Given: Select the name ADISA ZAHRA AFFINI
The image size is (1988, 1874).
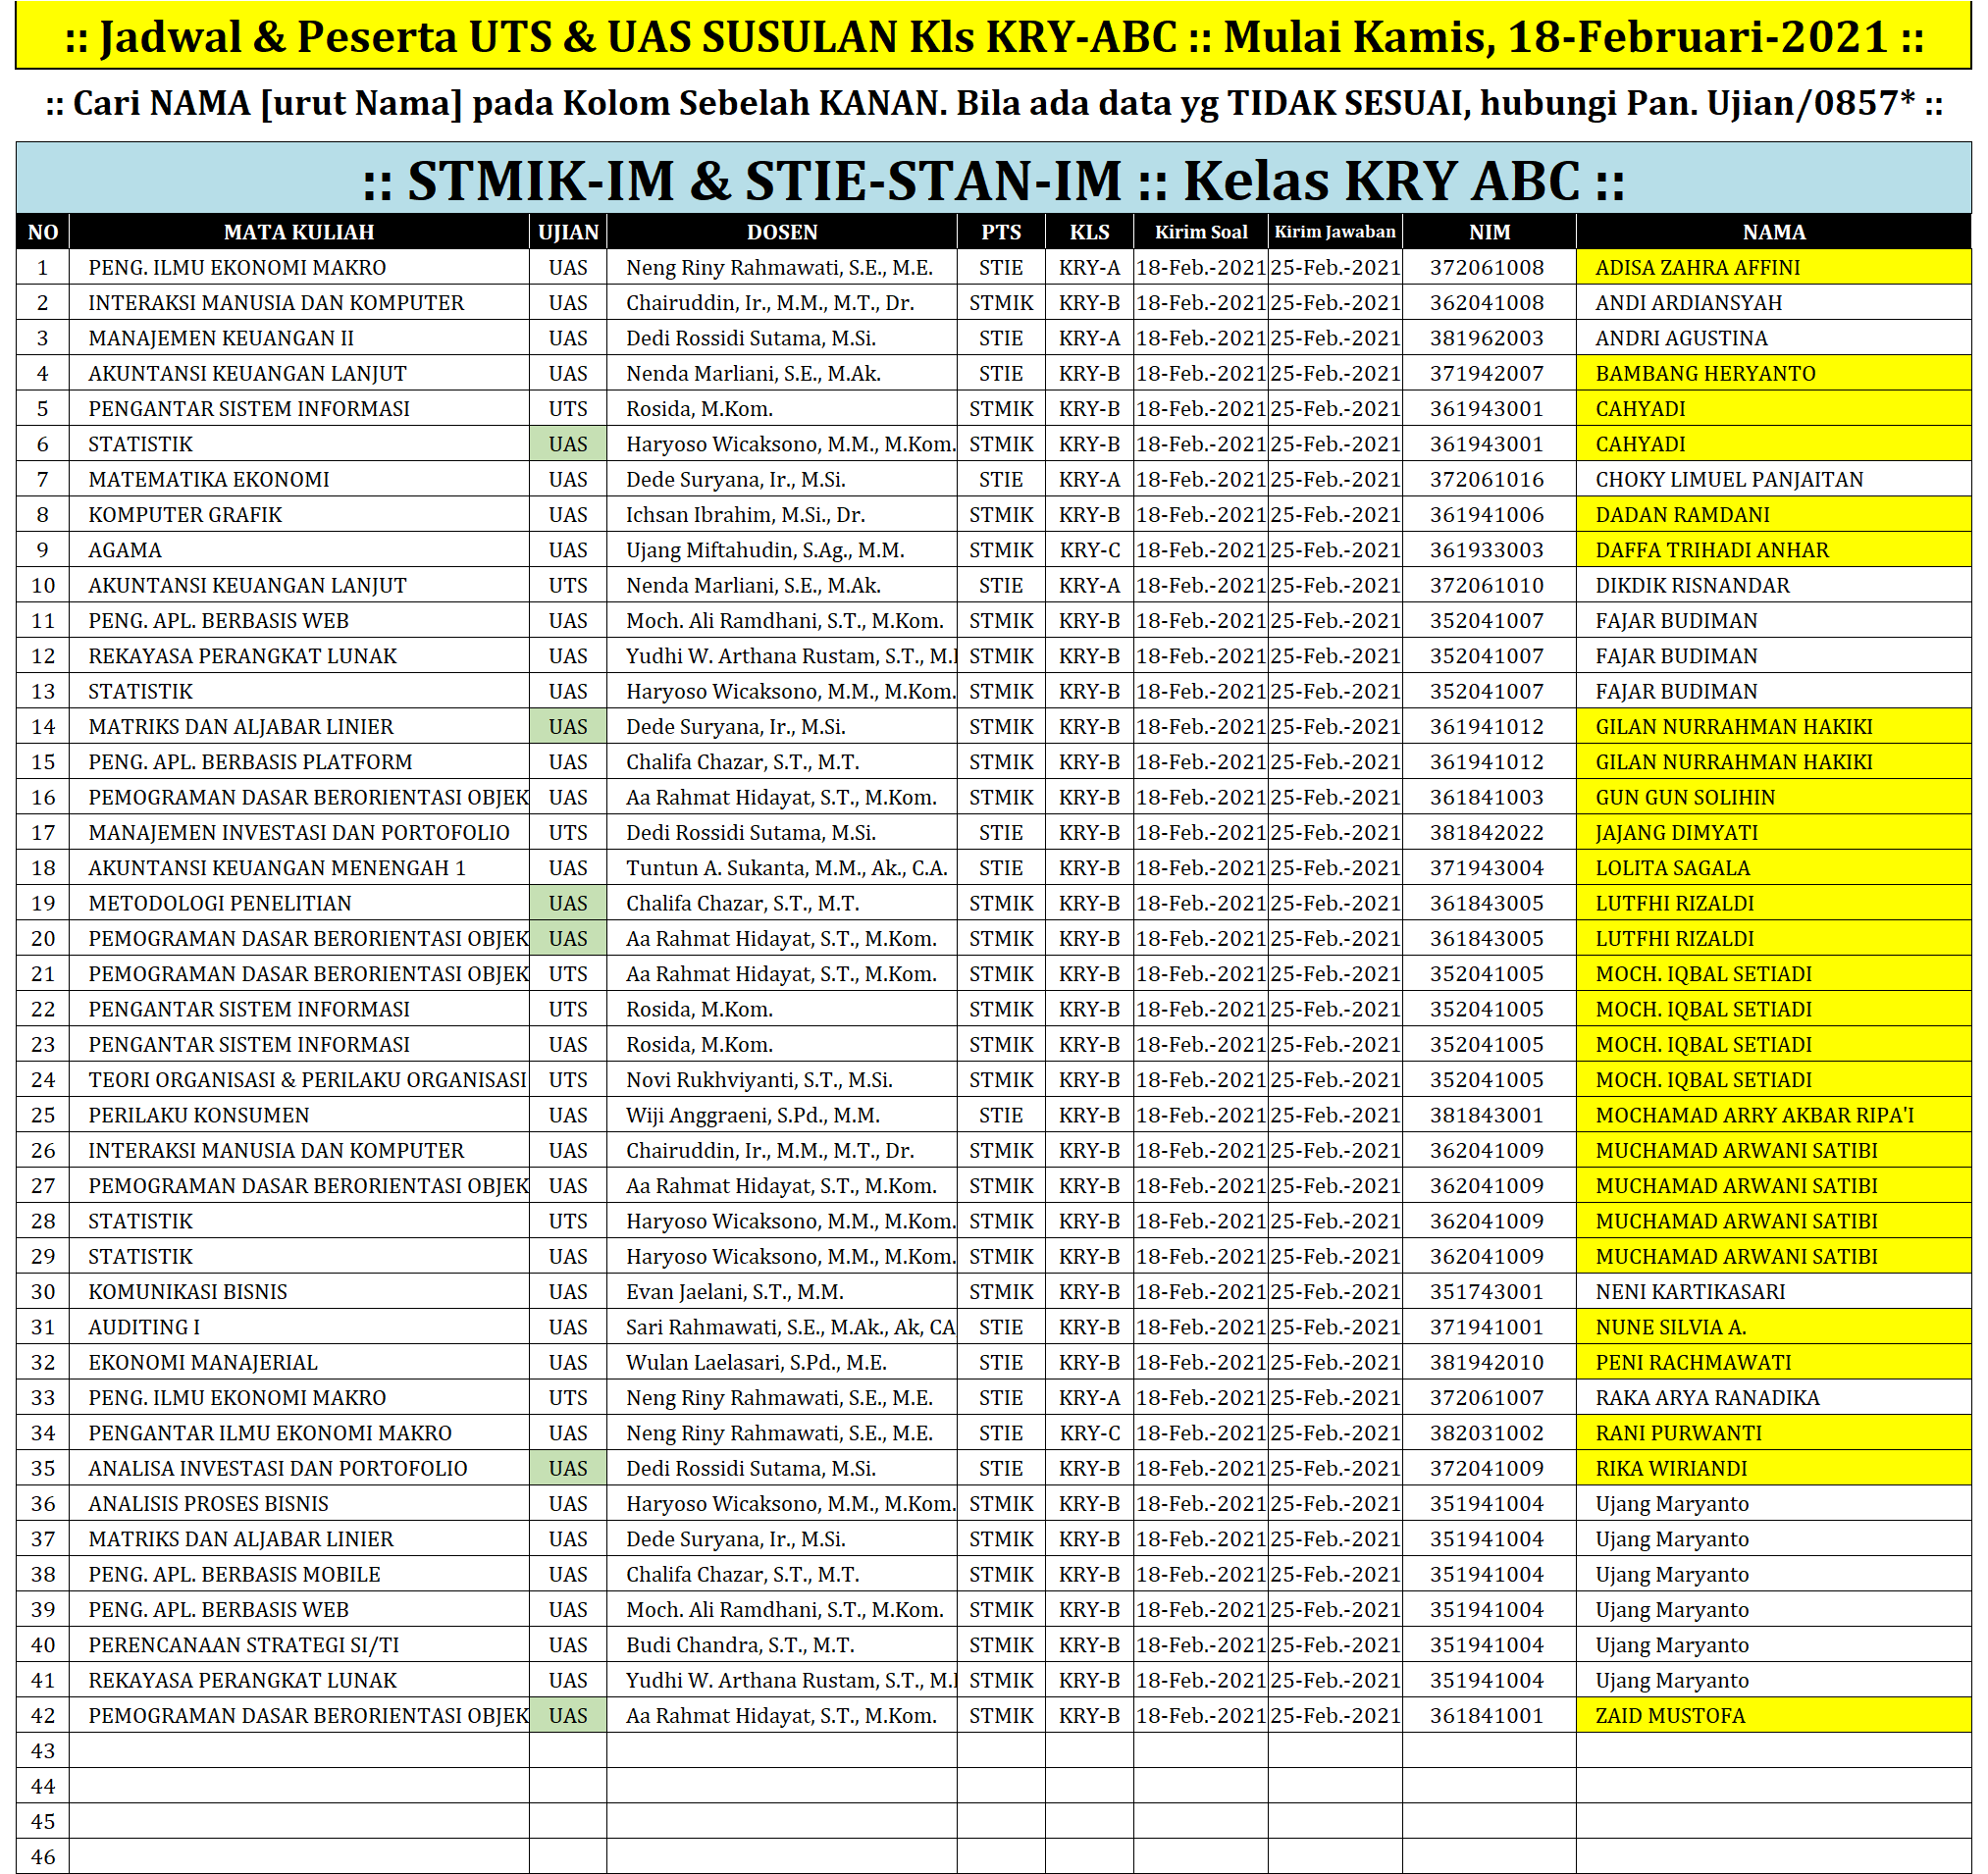Looking at the screenshot, I should pyautogui.click(x=1697, y=268).
